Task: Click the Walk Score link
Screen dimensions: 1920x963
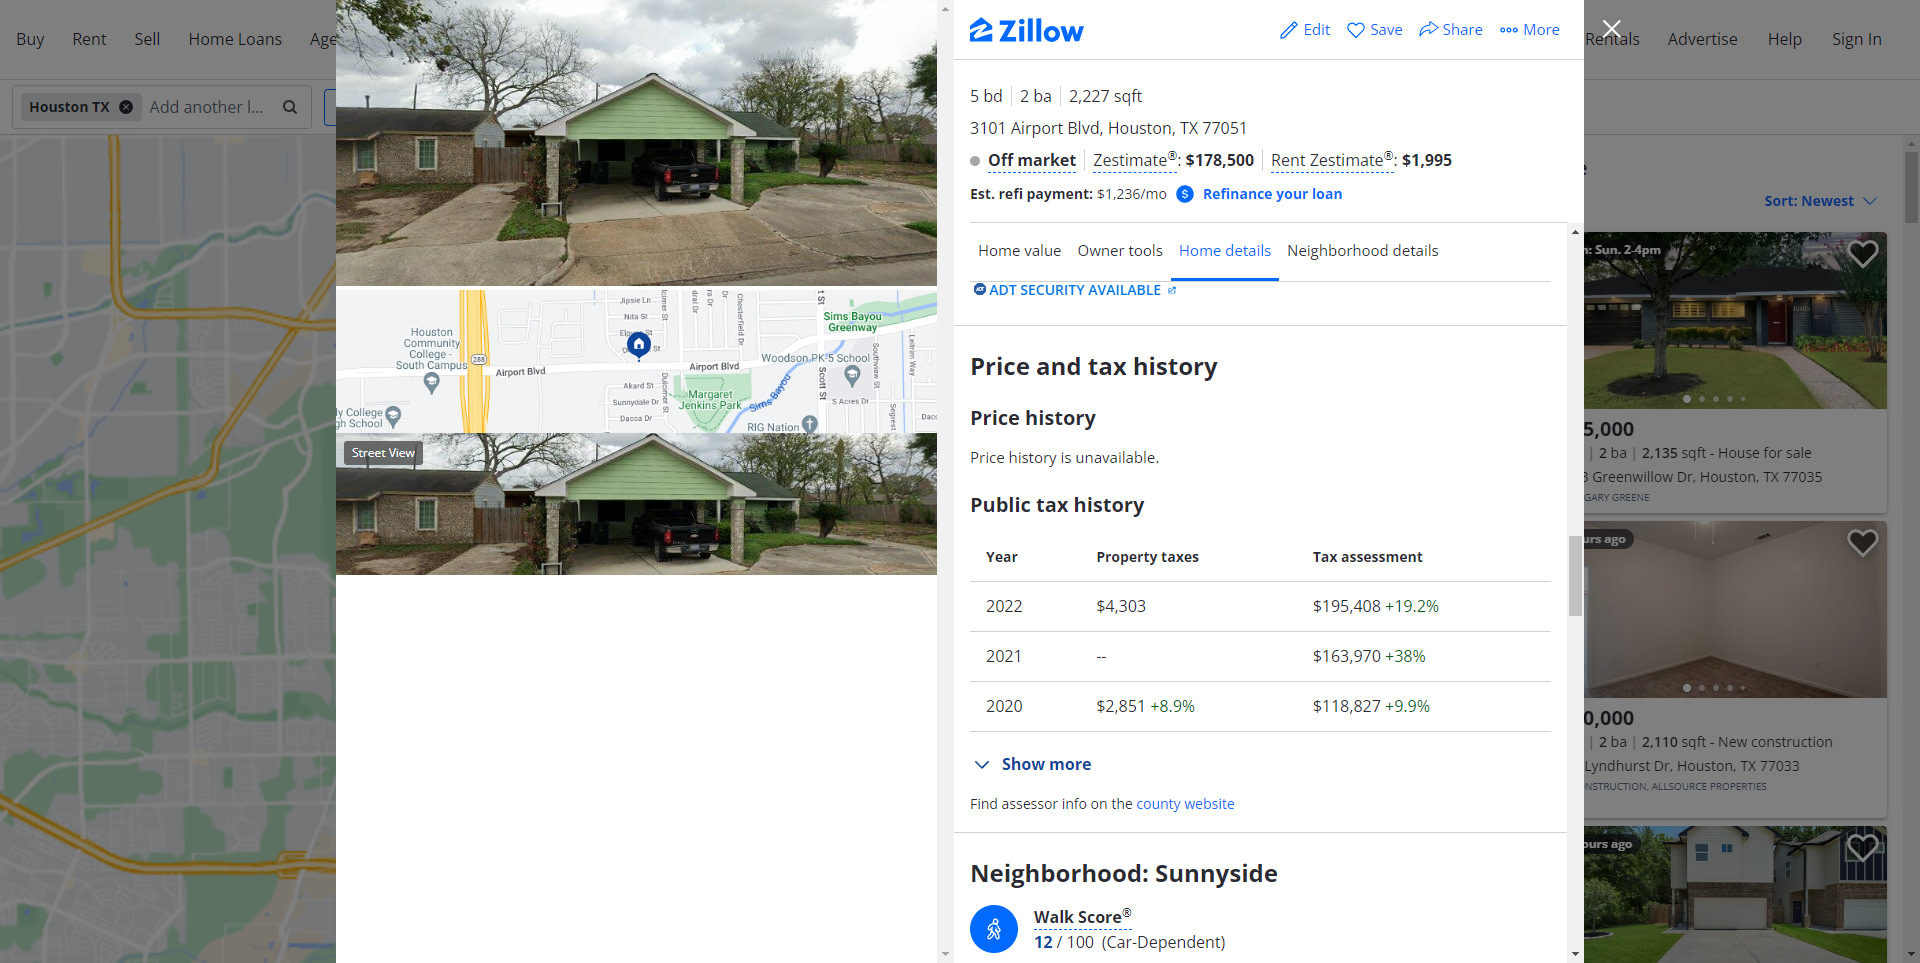Action: (x=1082, y=917)
